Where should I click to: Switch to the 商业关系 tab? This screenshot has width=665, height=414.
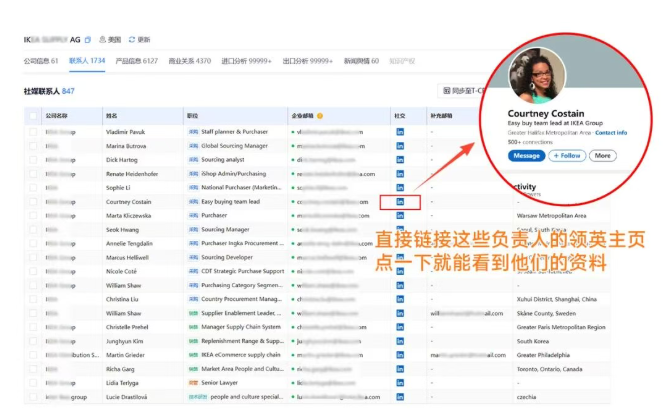click(x=190, y=61)
